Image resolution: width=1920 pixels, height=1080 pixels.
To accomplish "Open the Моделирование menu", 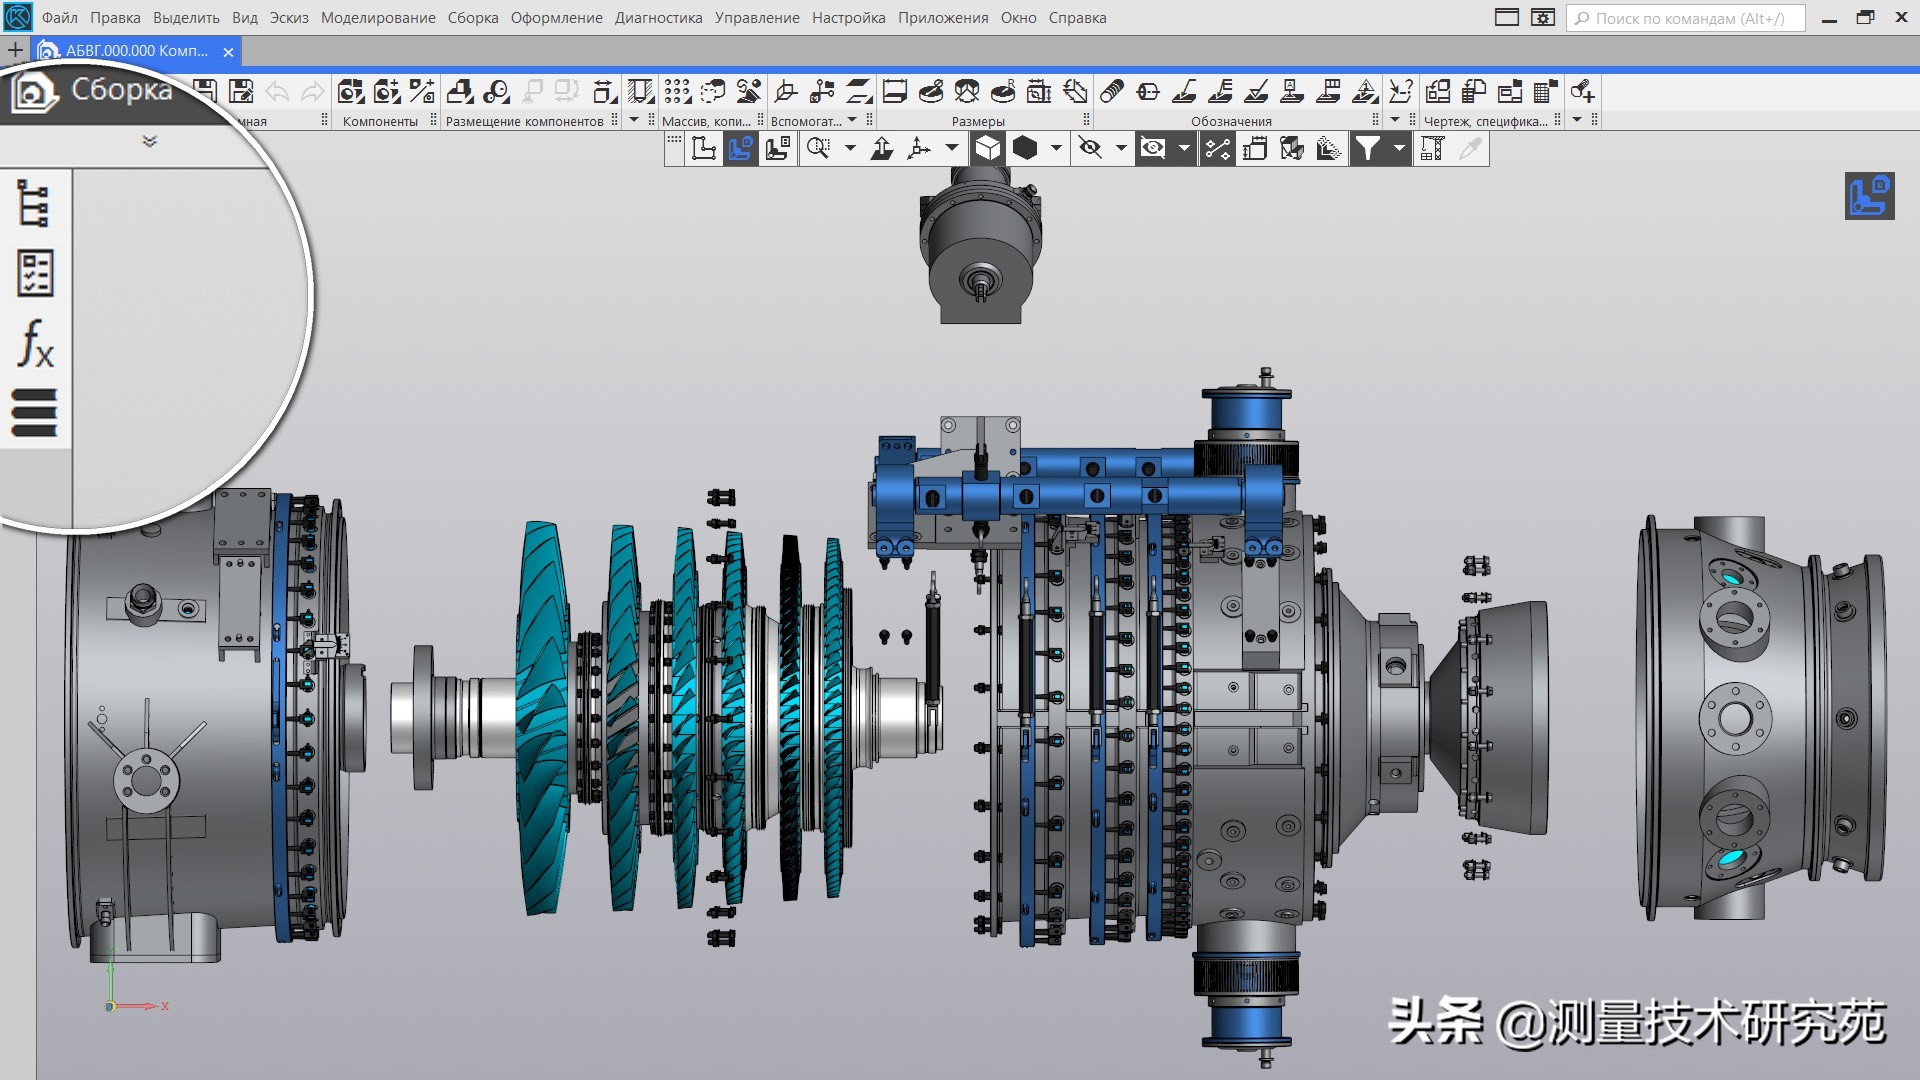I will coord(377,17).
